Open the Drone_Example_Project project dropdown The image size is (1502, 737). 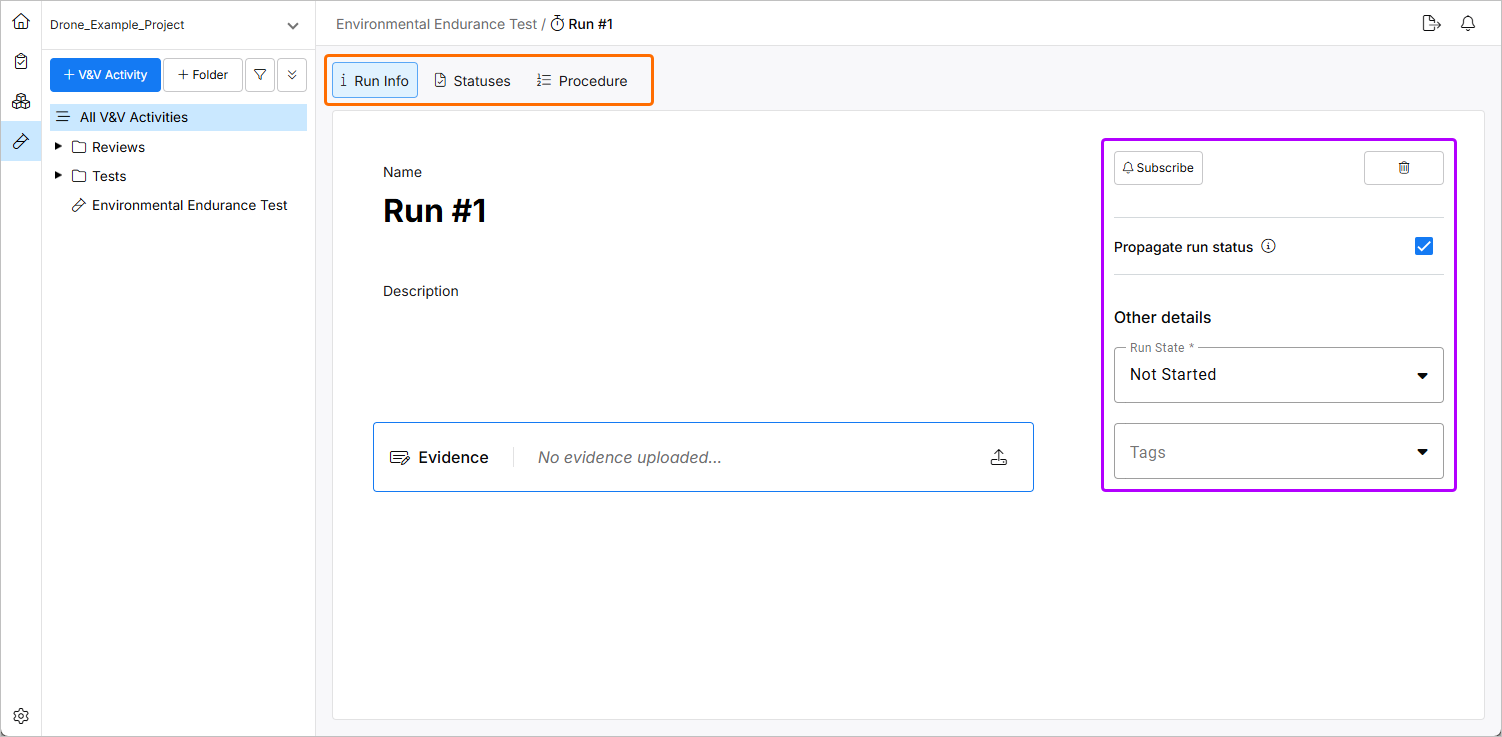click(176, 25)
